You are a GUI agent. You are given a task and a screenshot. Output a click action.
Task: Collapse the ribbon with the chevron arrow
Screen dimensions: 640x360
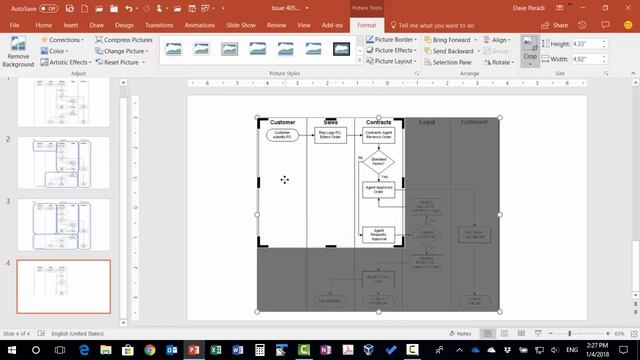633,73
